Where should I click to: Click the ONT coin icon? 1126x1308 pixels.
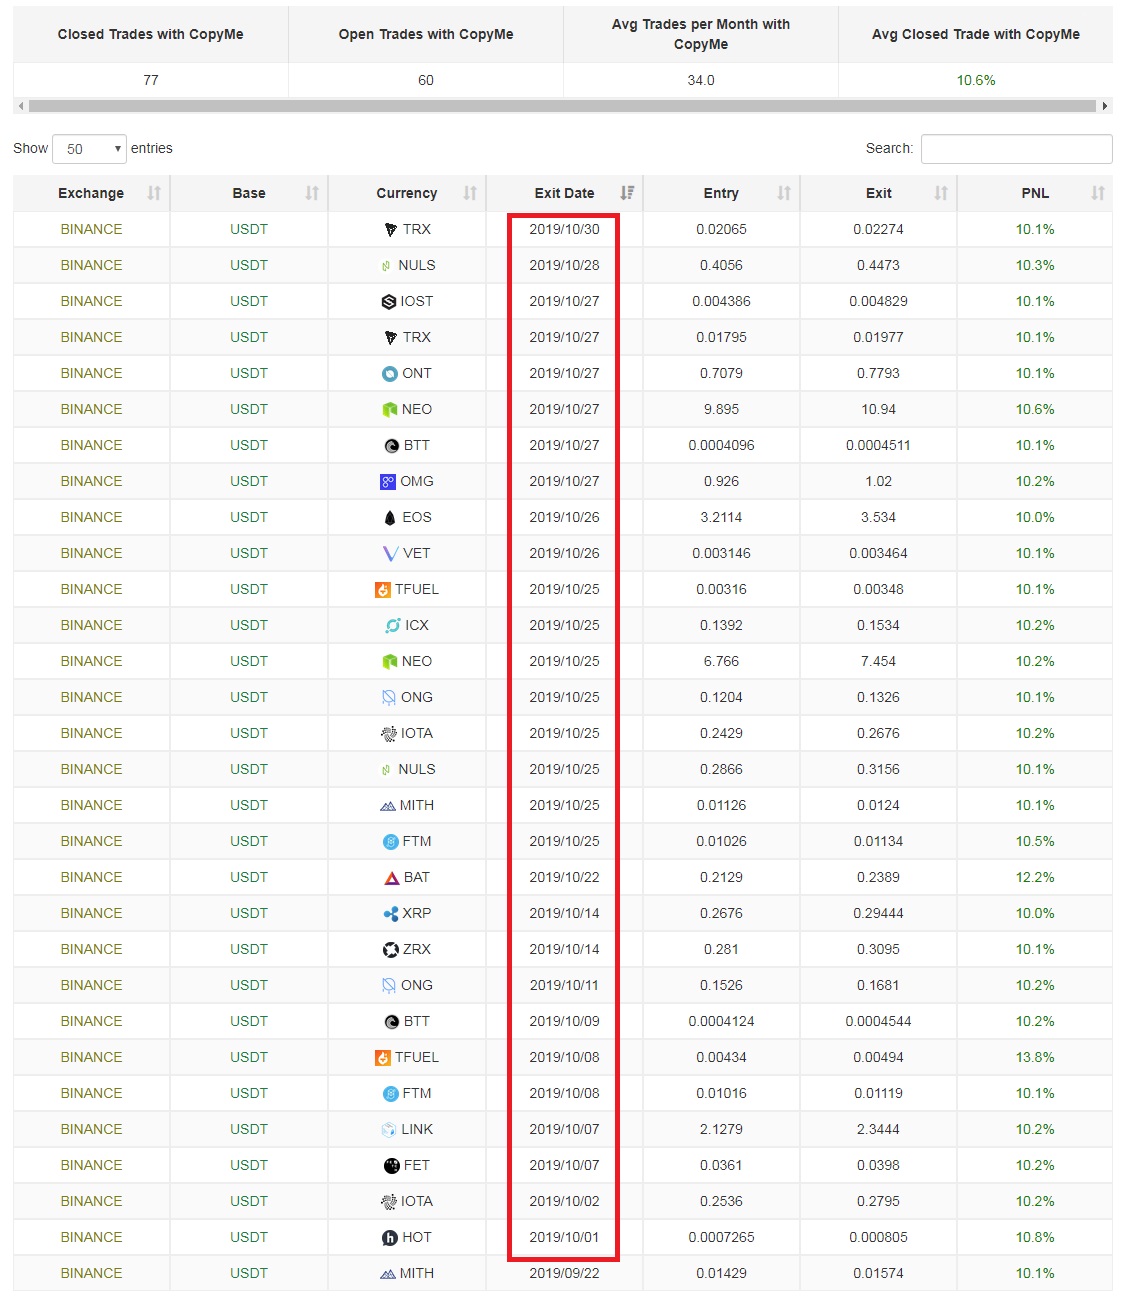pyautogui.click(x=390, y=374)
